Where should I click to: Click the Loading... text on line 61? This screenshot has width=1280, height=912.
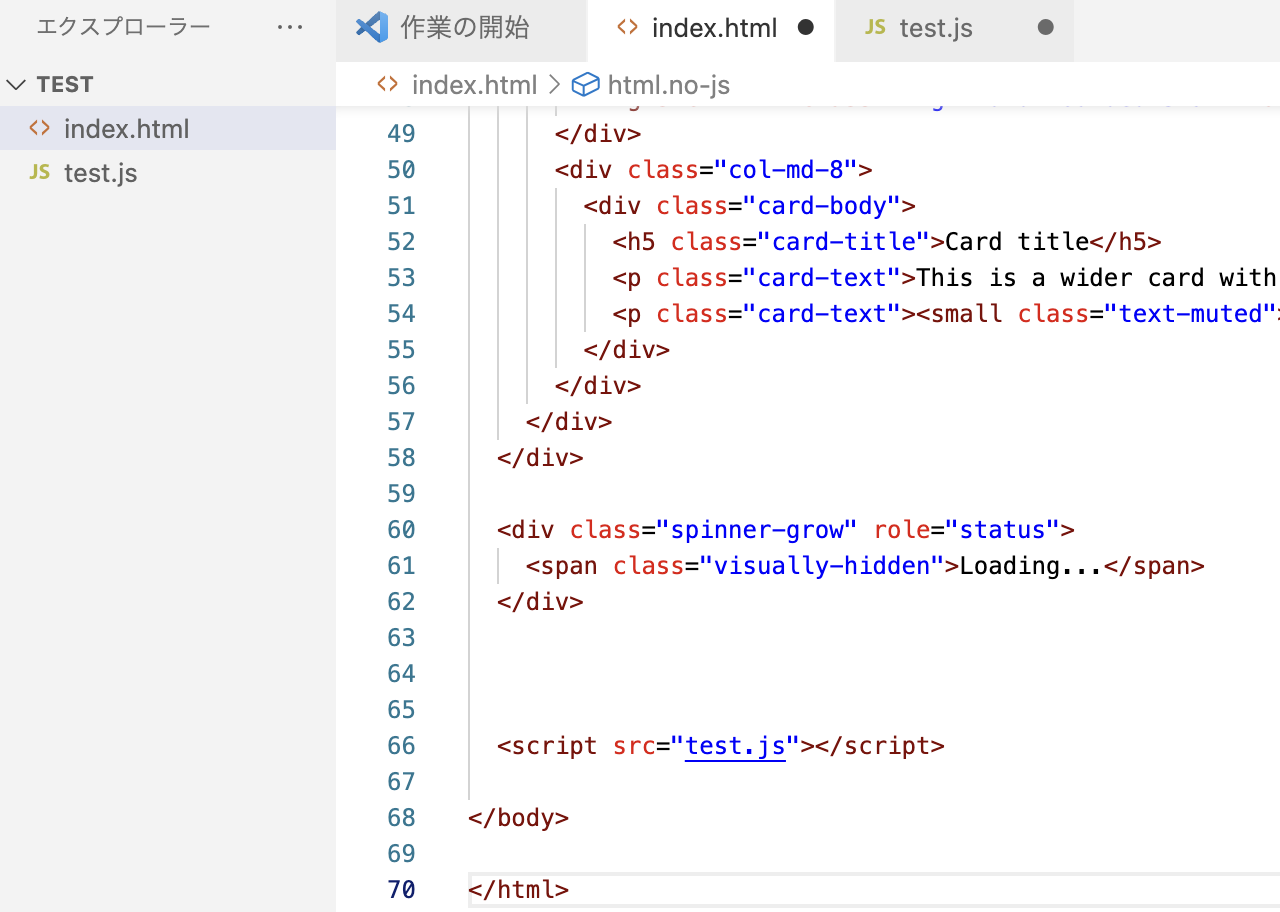1031,566
